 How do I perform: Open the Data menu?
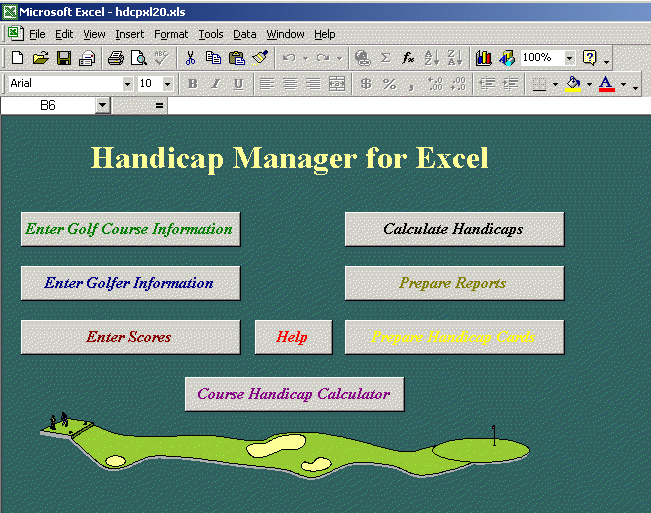[245, 34]
